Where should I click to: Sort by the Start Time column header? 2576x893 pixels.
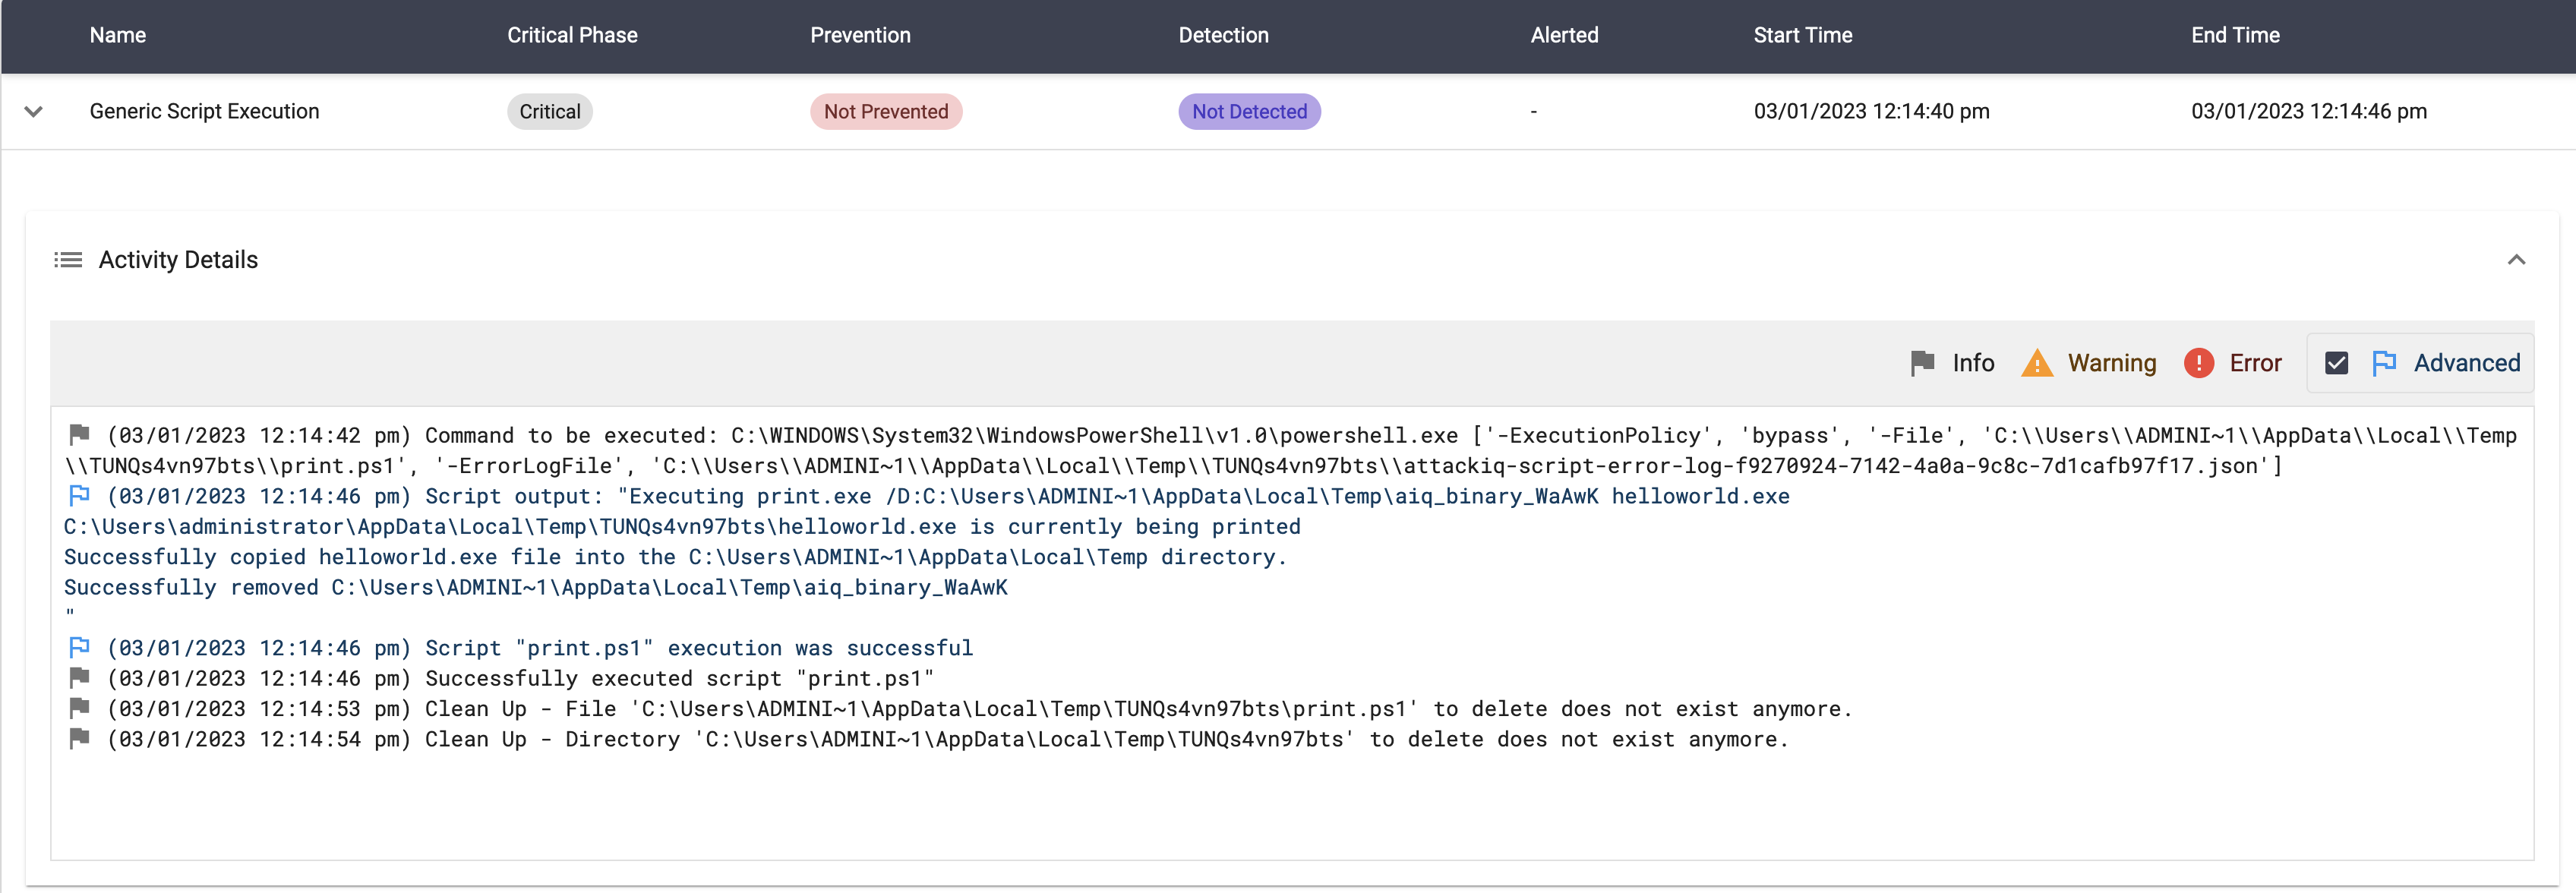coord(1802,36)
